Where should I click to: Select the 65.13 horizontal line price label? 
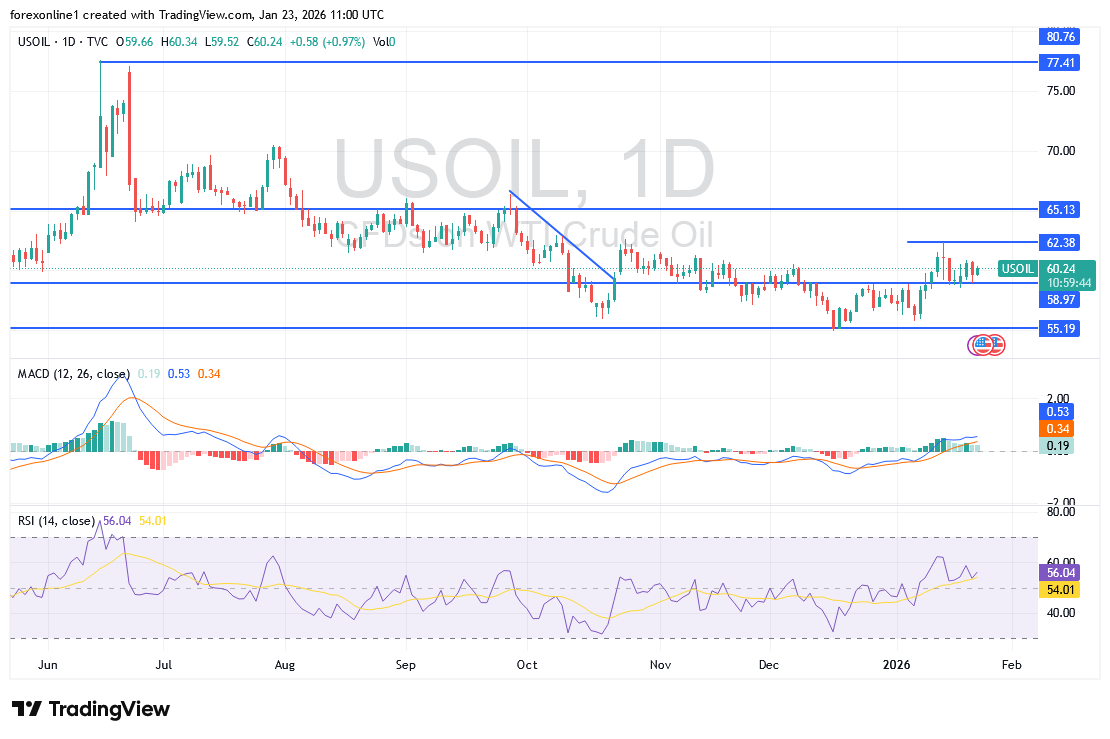click(1060, 210)
